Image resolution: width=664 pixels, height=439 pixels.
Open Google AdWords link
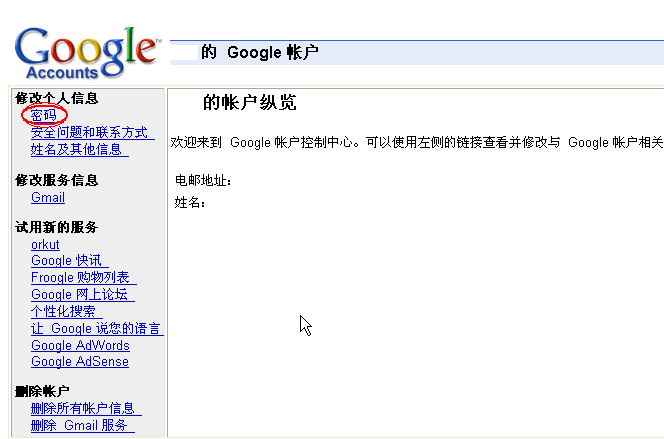[80, 345]
